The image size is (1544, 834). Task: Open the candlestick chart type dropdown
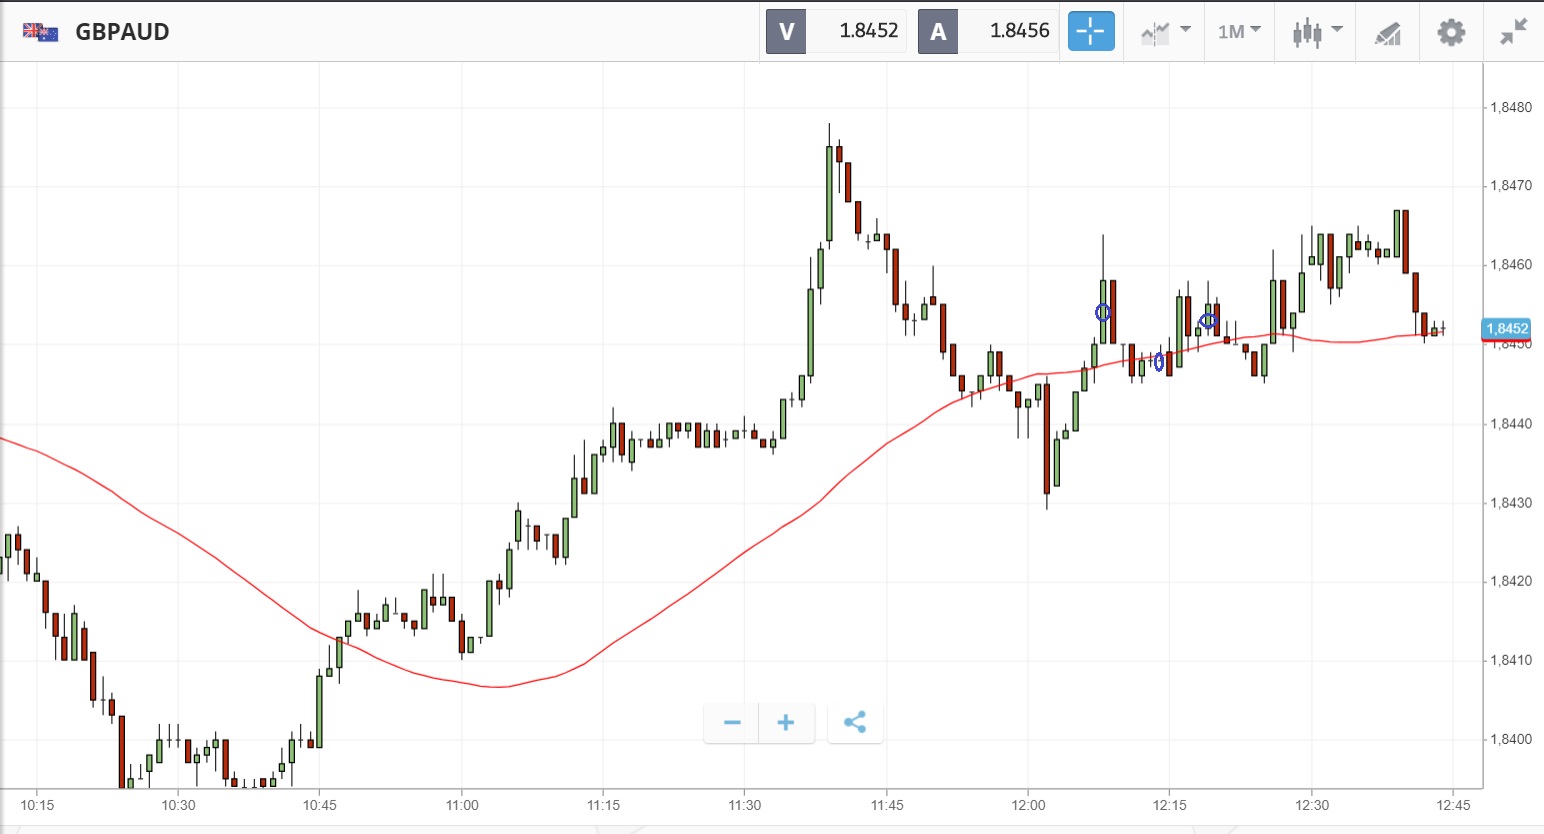tap(1316, 32)
